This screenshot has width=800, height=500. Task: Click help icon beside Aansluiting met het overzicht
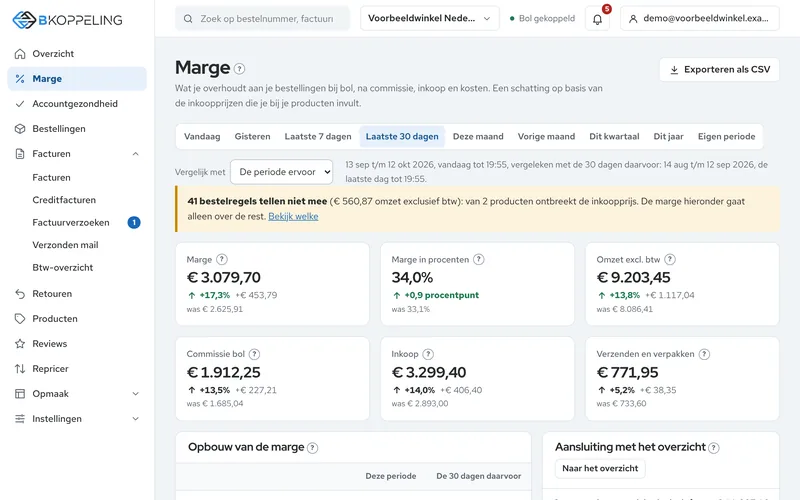(x=714, y=448)
